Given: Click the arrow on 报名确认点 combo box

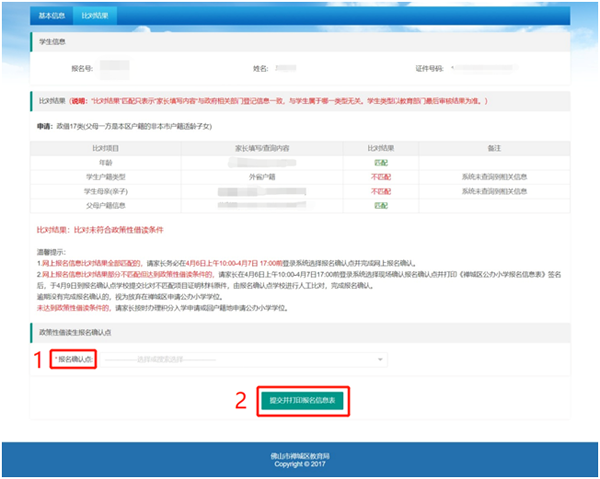Looking at the screenshot, I should [x=380, y=358].
